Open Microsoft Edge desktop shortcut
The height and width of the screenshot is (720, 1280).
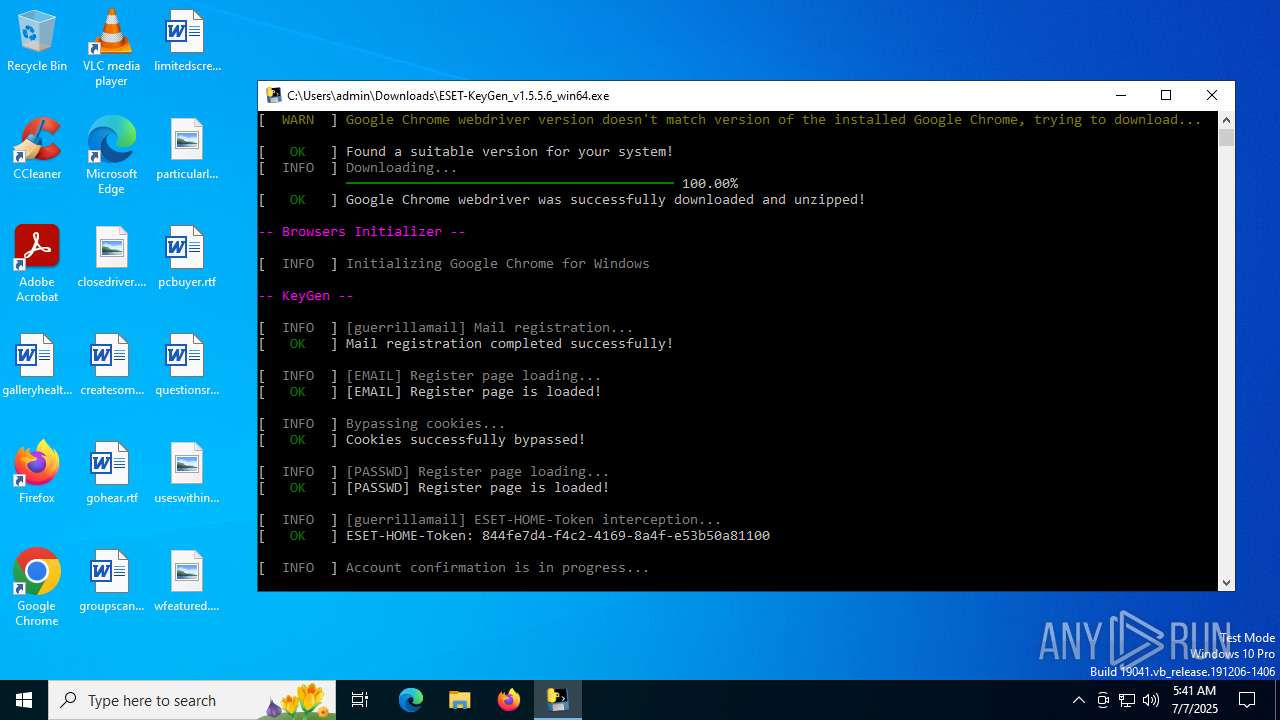[111, 156]
